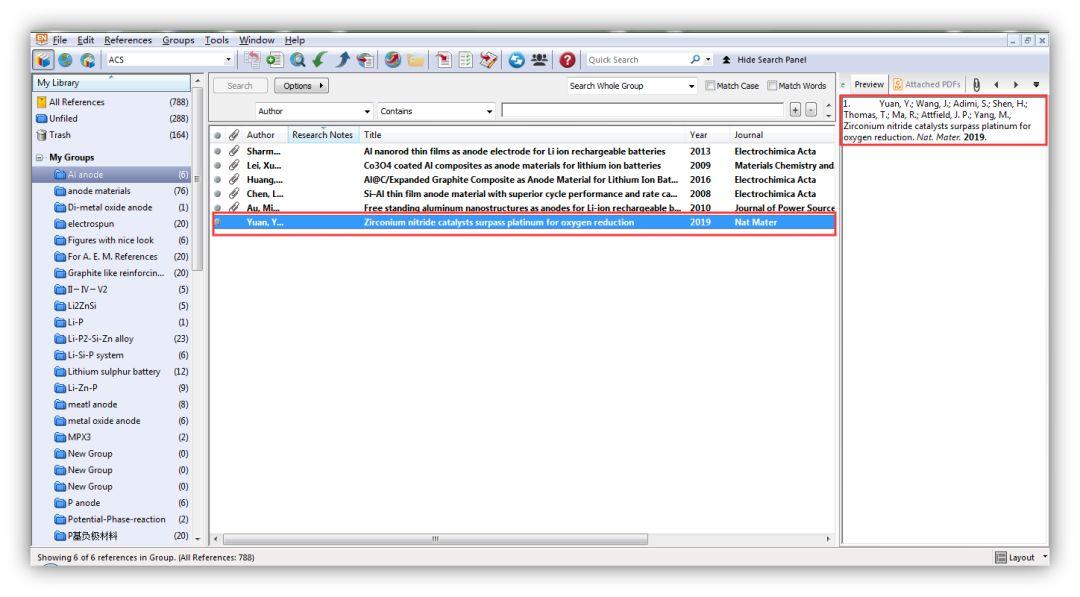Enable the Match Case checkbox
This screenshot has height=597, width=1080.
[710, 86]
